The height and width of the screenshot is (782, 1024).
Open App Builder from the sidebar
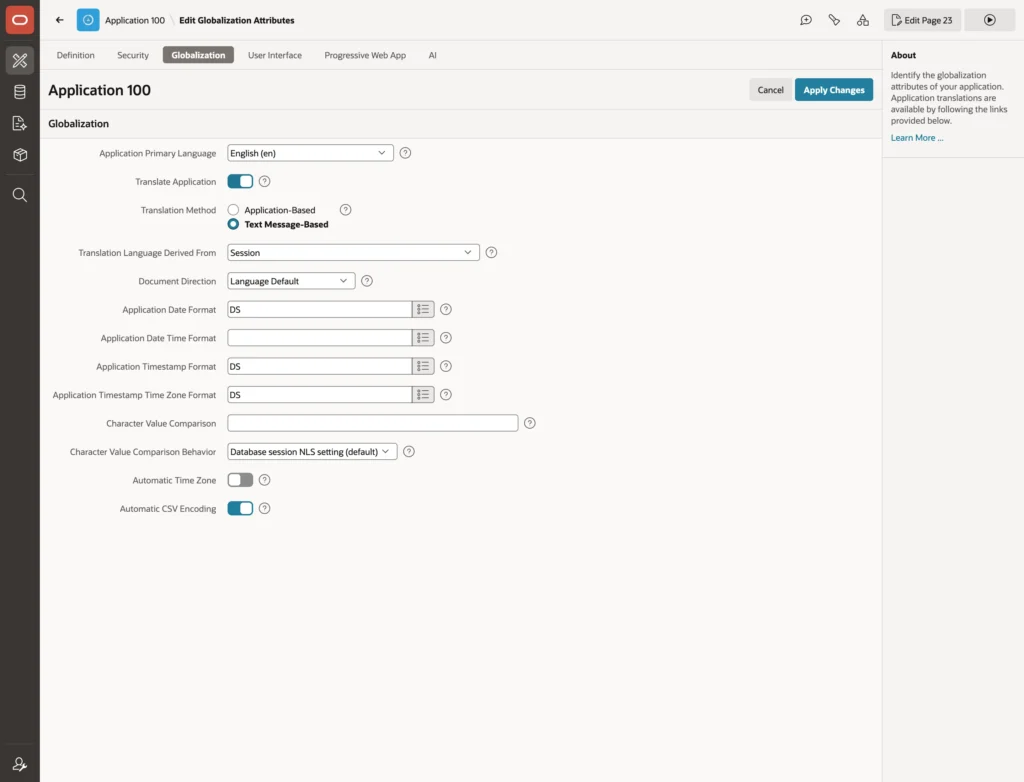click(20, 61)
